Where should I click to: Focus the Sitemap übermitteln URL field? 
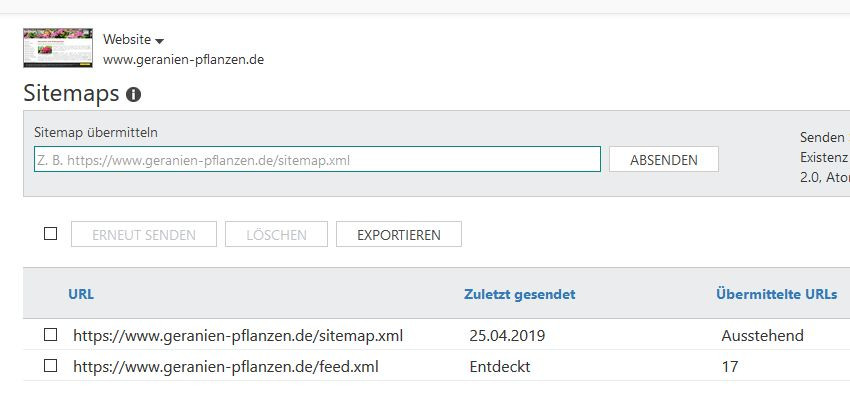point(317,159)
